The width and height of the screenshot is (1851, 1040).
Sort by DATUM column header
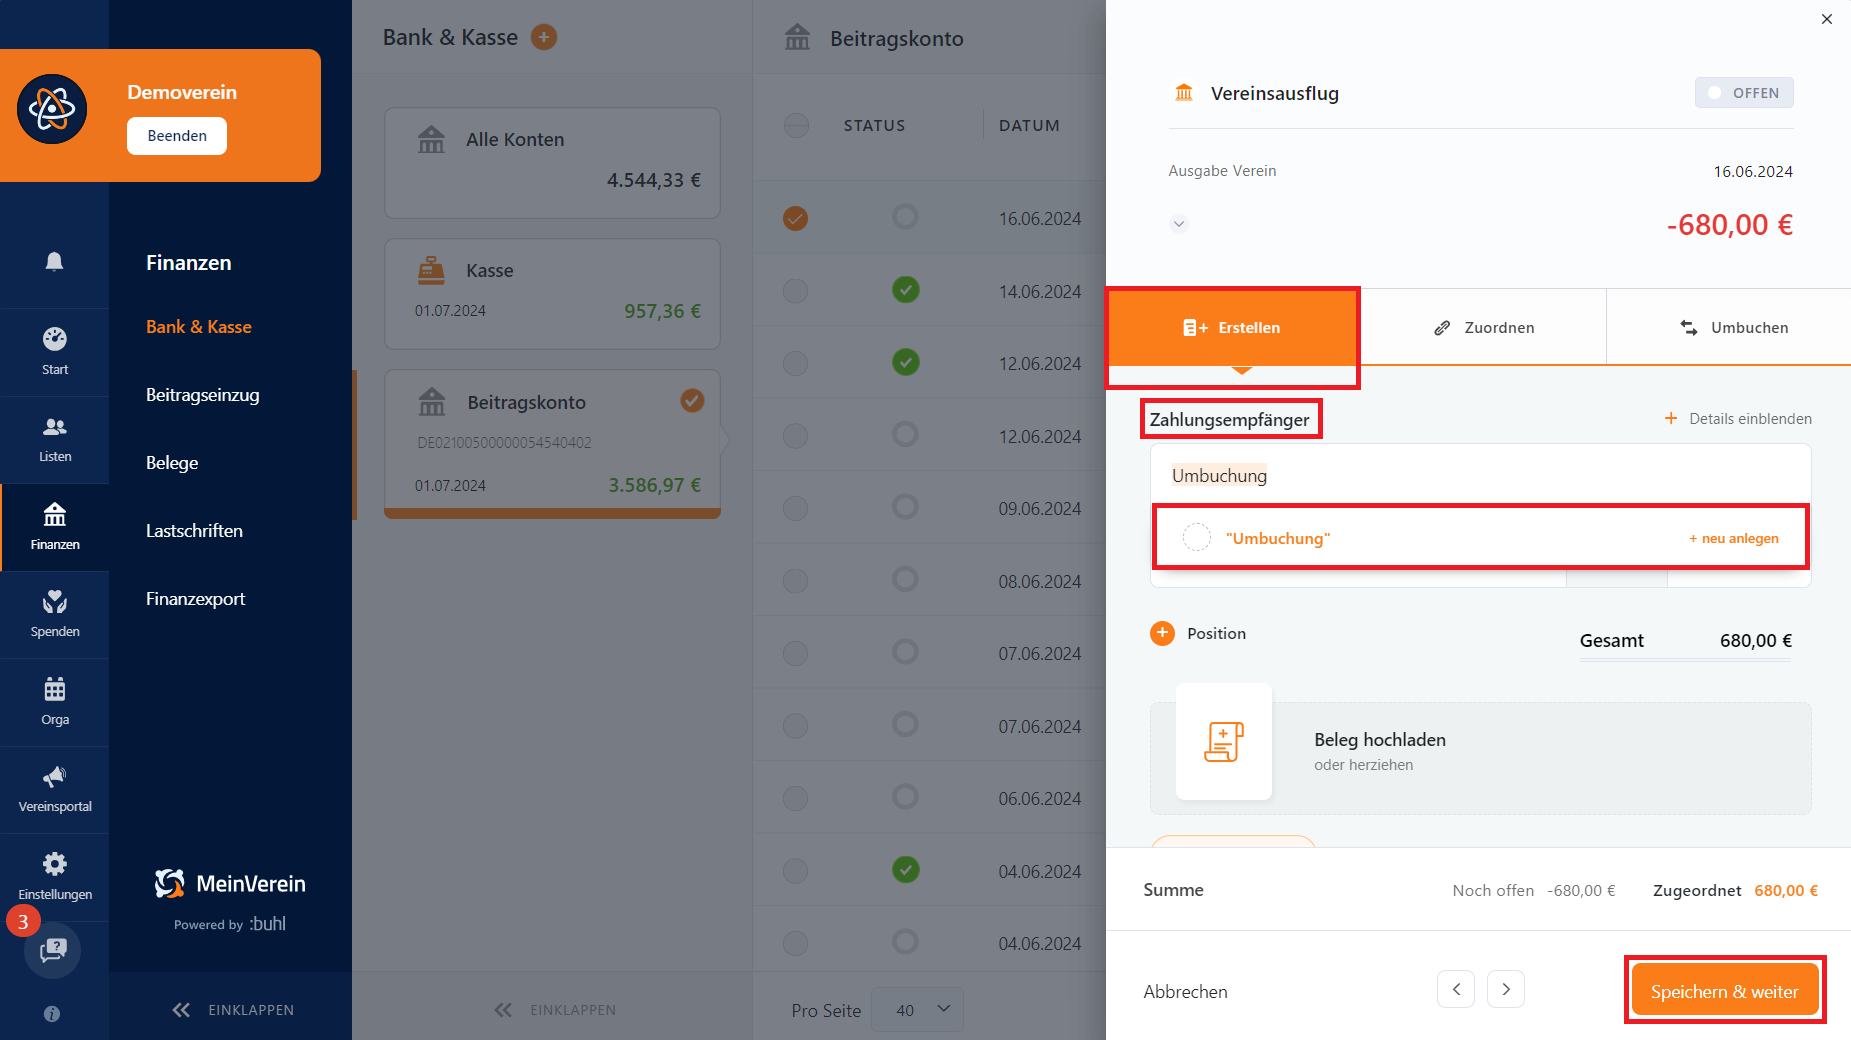tap(1029, 126)
